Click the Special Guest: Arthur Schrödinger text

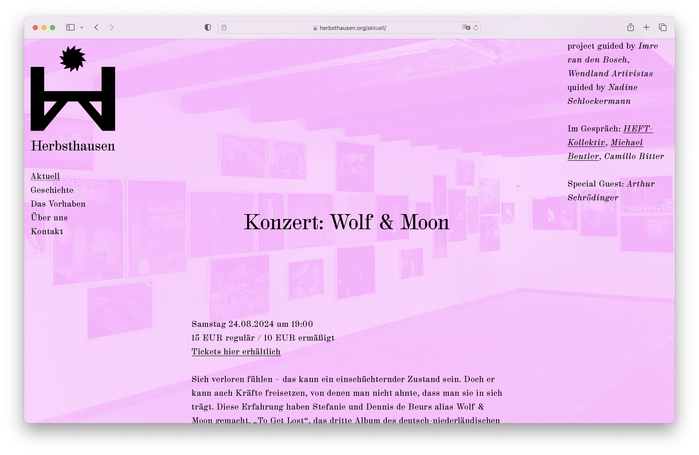click(611, 191)
